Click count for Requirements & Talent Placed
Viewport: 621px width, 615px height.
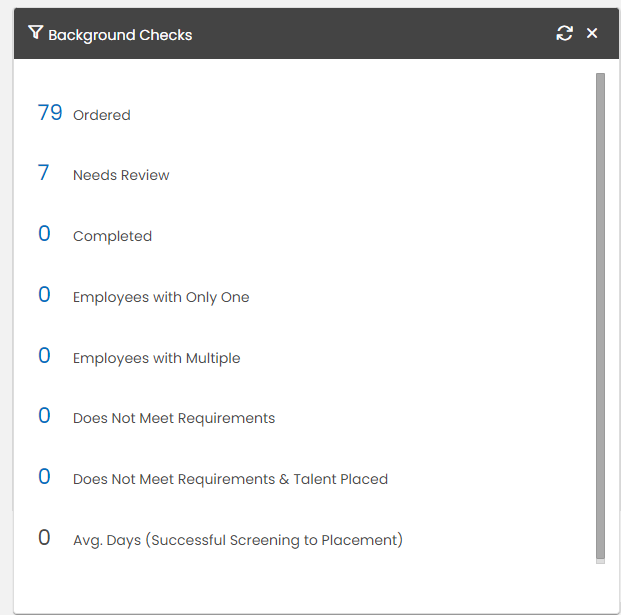pos(44,476)
